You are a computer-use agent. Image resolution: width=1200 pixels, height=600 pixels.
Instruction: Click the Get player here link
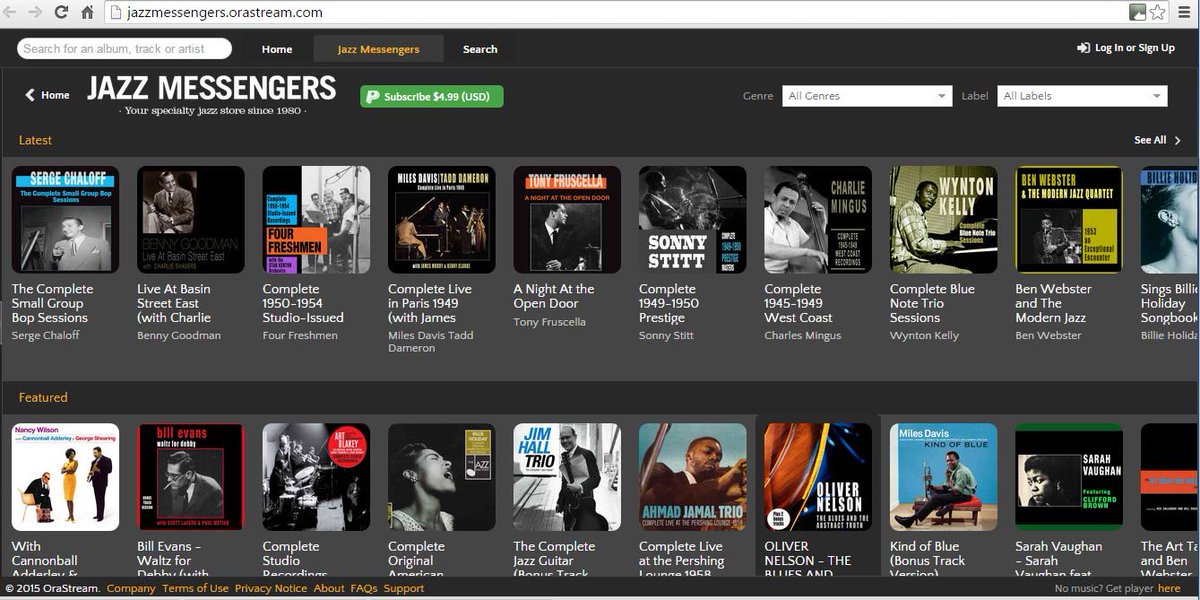[x=1169, y=589]
